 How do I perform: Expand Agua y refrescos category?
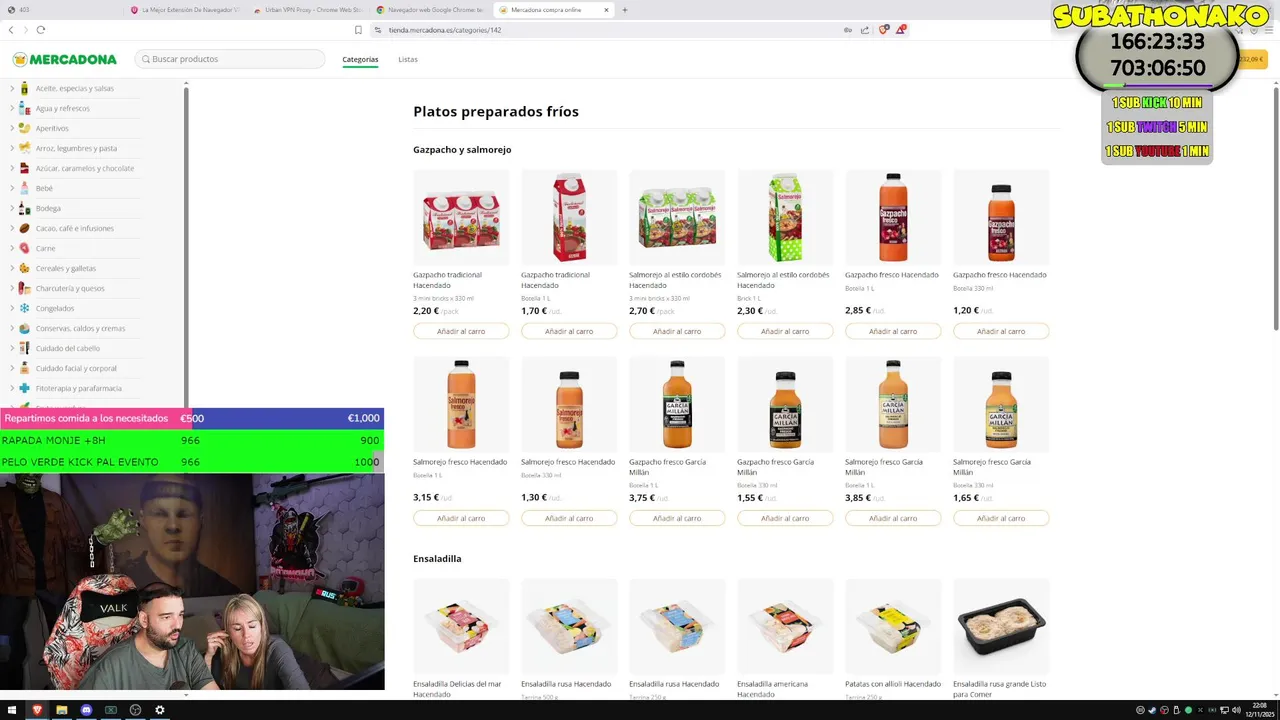[x=12, y=108]
